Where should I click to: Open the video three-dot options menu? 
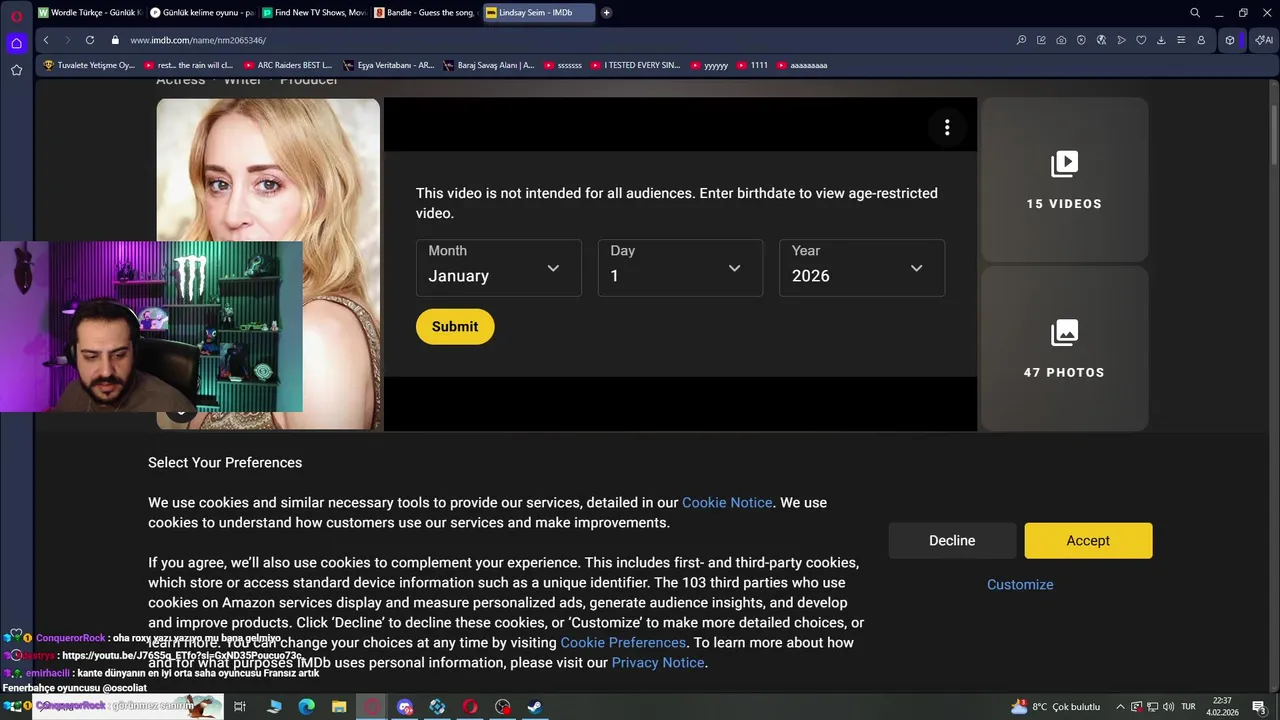coord(947,127)
